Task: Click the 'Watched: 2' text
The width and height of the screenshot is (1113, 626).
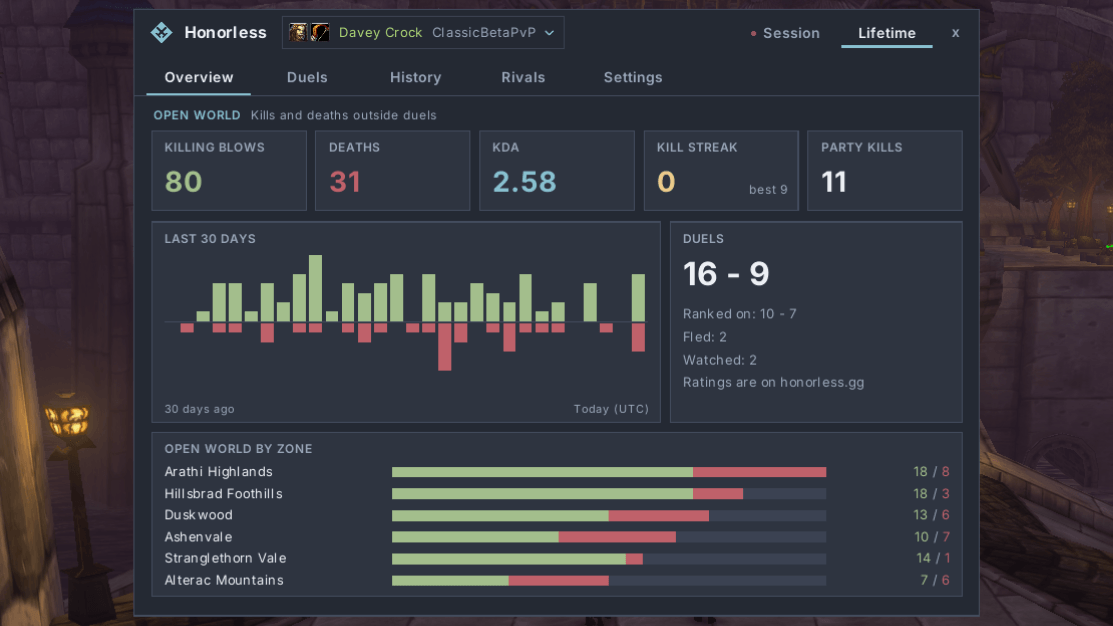Action: pos(720,360)
